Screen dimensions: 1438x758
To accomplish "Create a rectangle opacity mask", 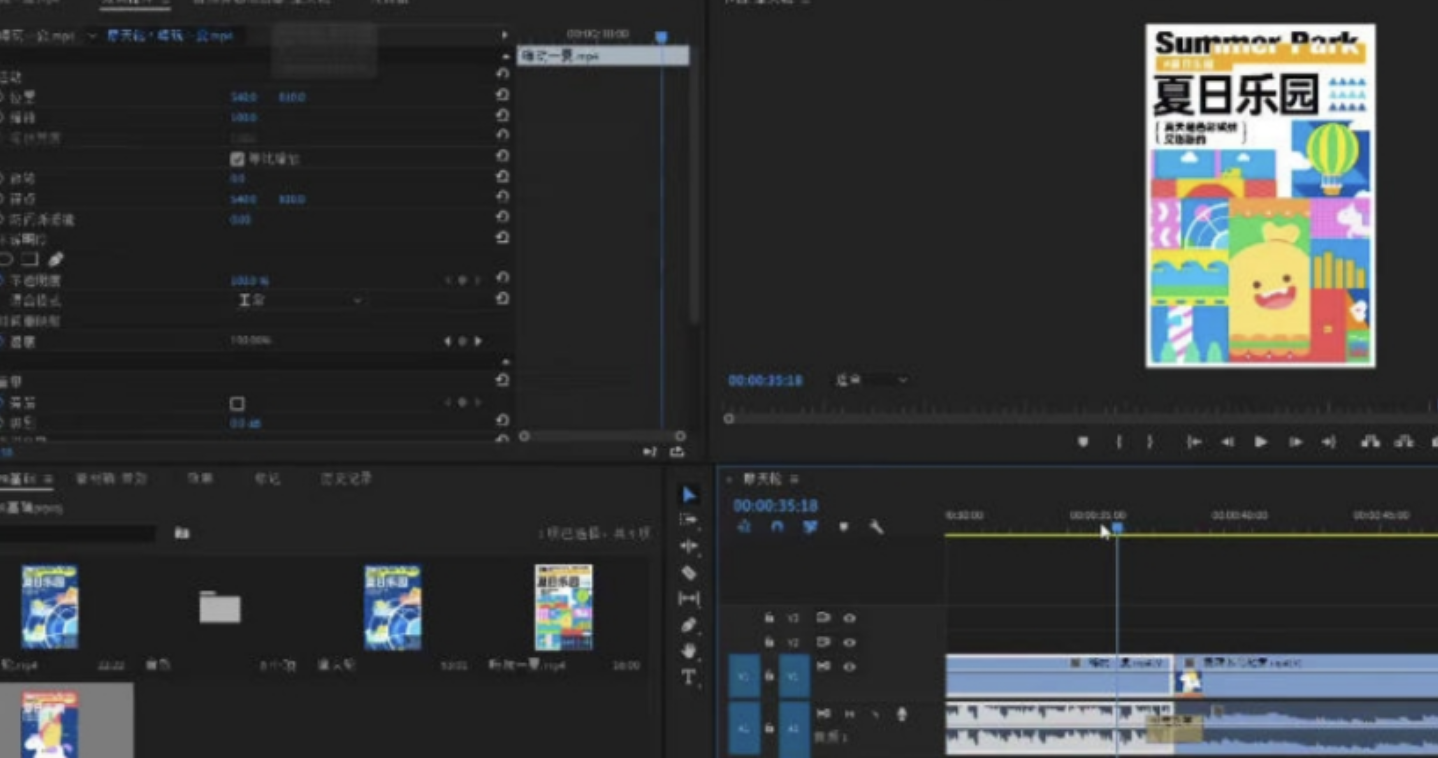I will (x=31, y=259).
